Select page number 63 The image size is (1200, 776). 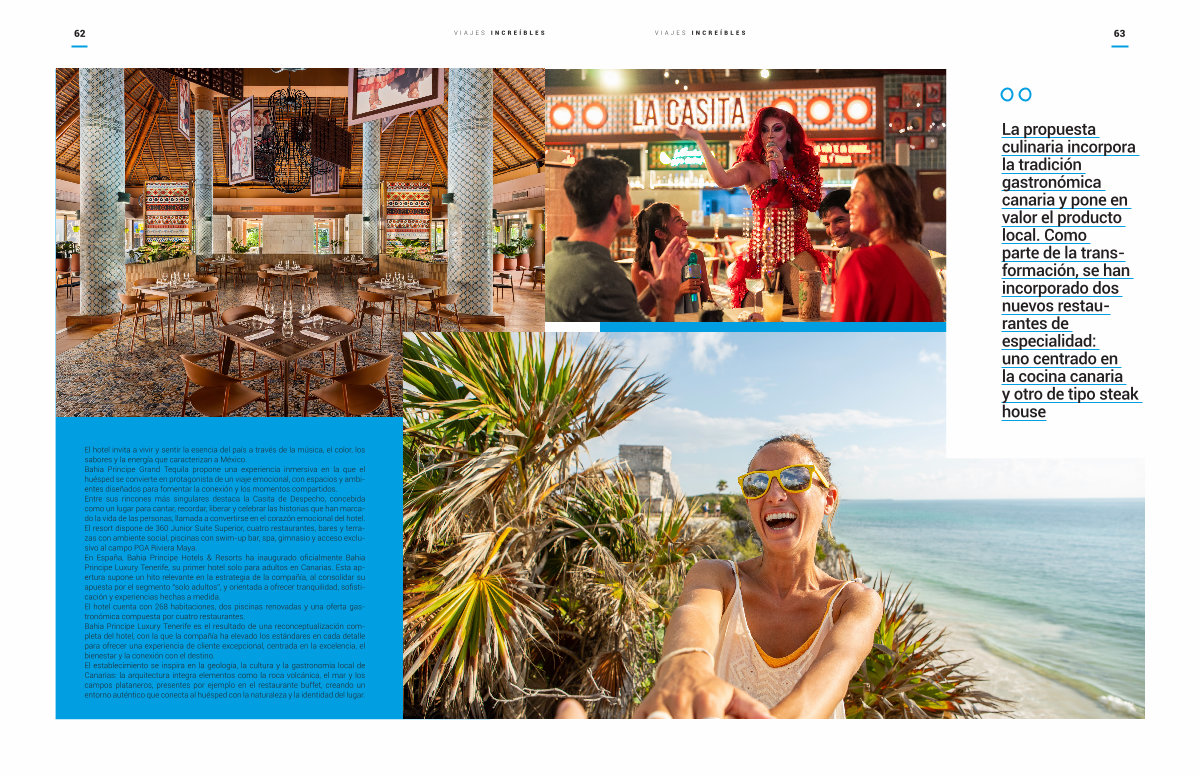coord(1119,34)
